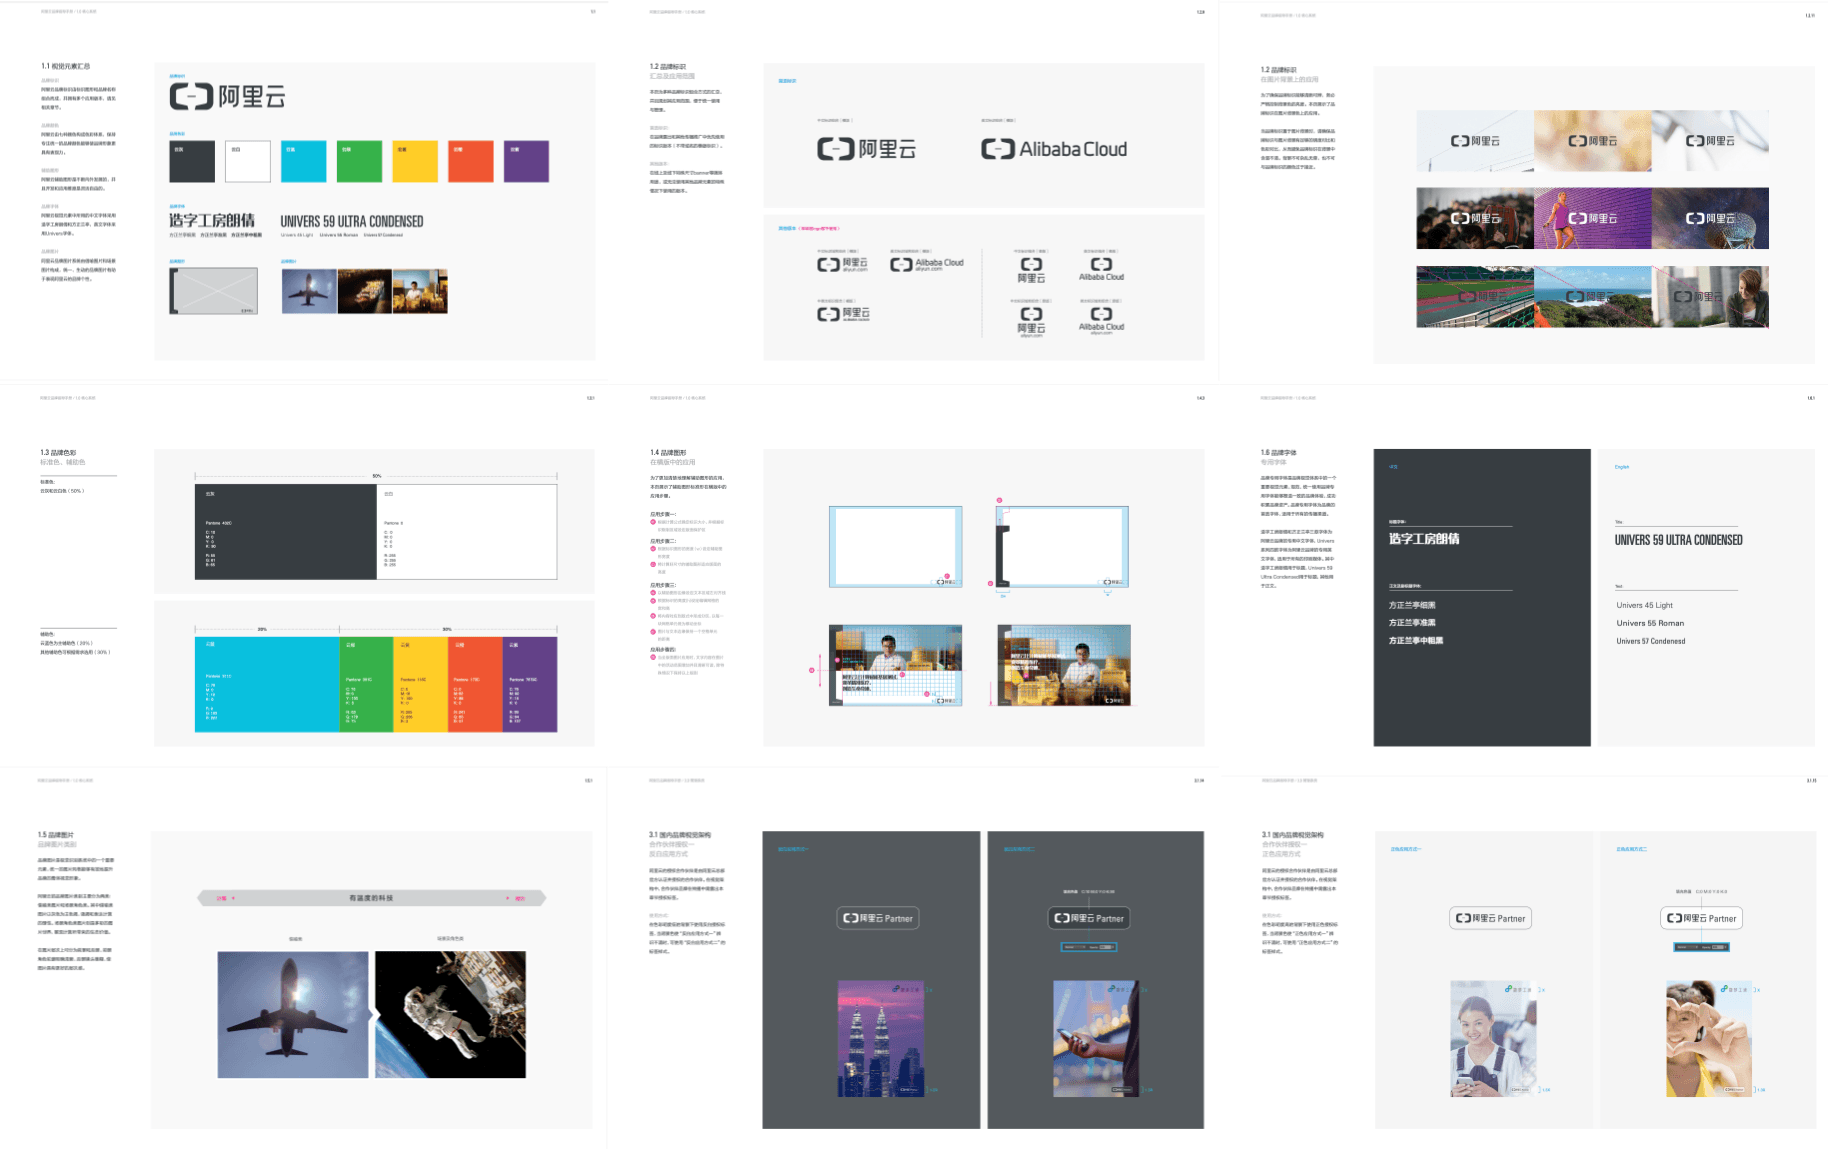The image size is (1828, 1149).
Task: Click the 有温度的科技 gray banner
Action: pos(372,898)
